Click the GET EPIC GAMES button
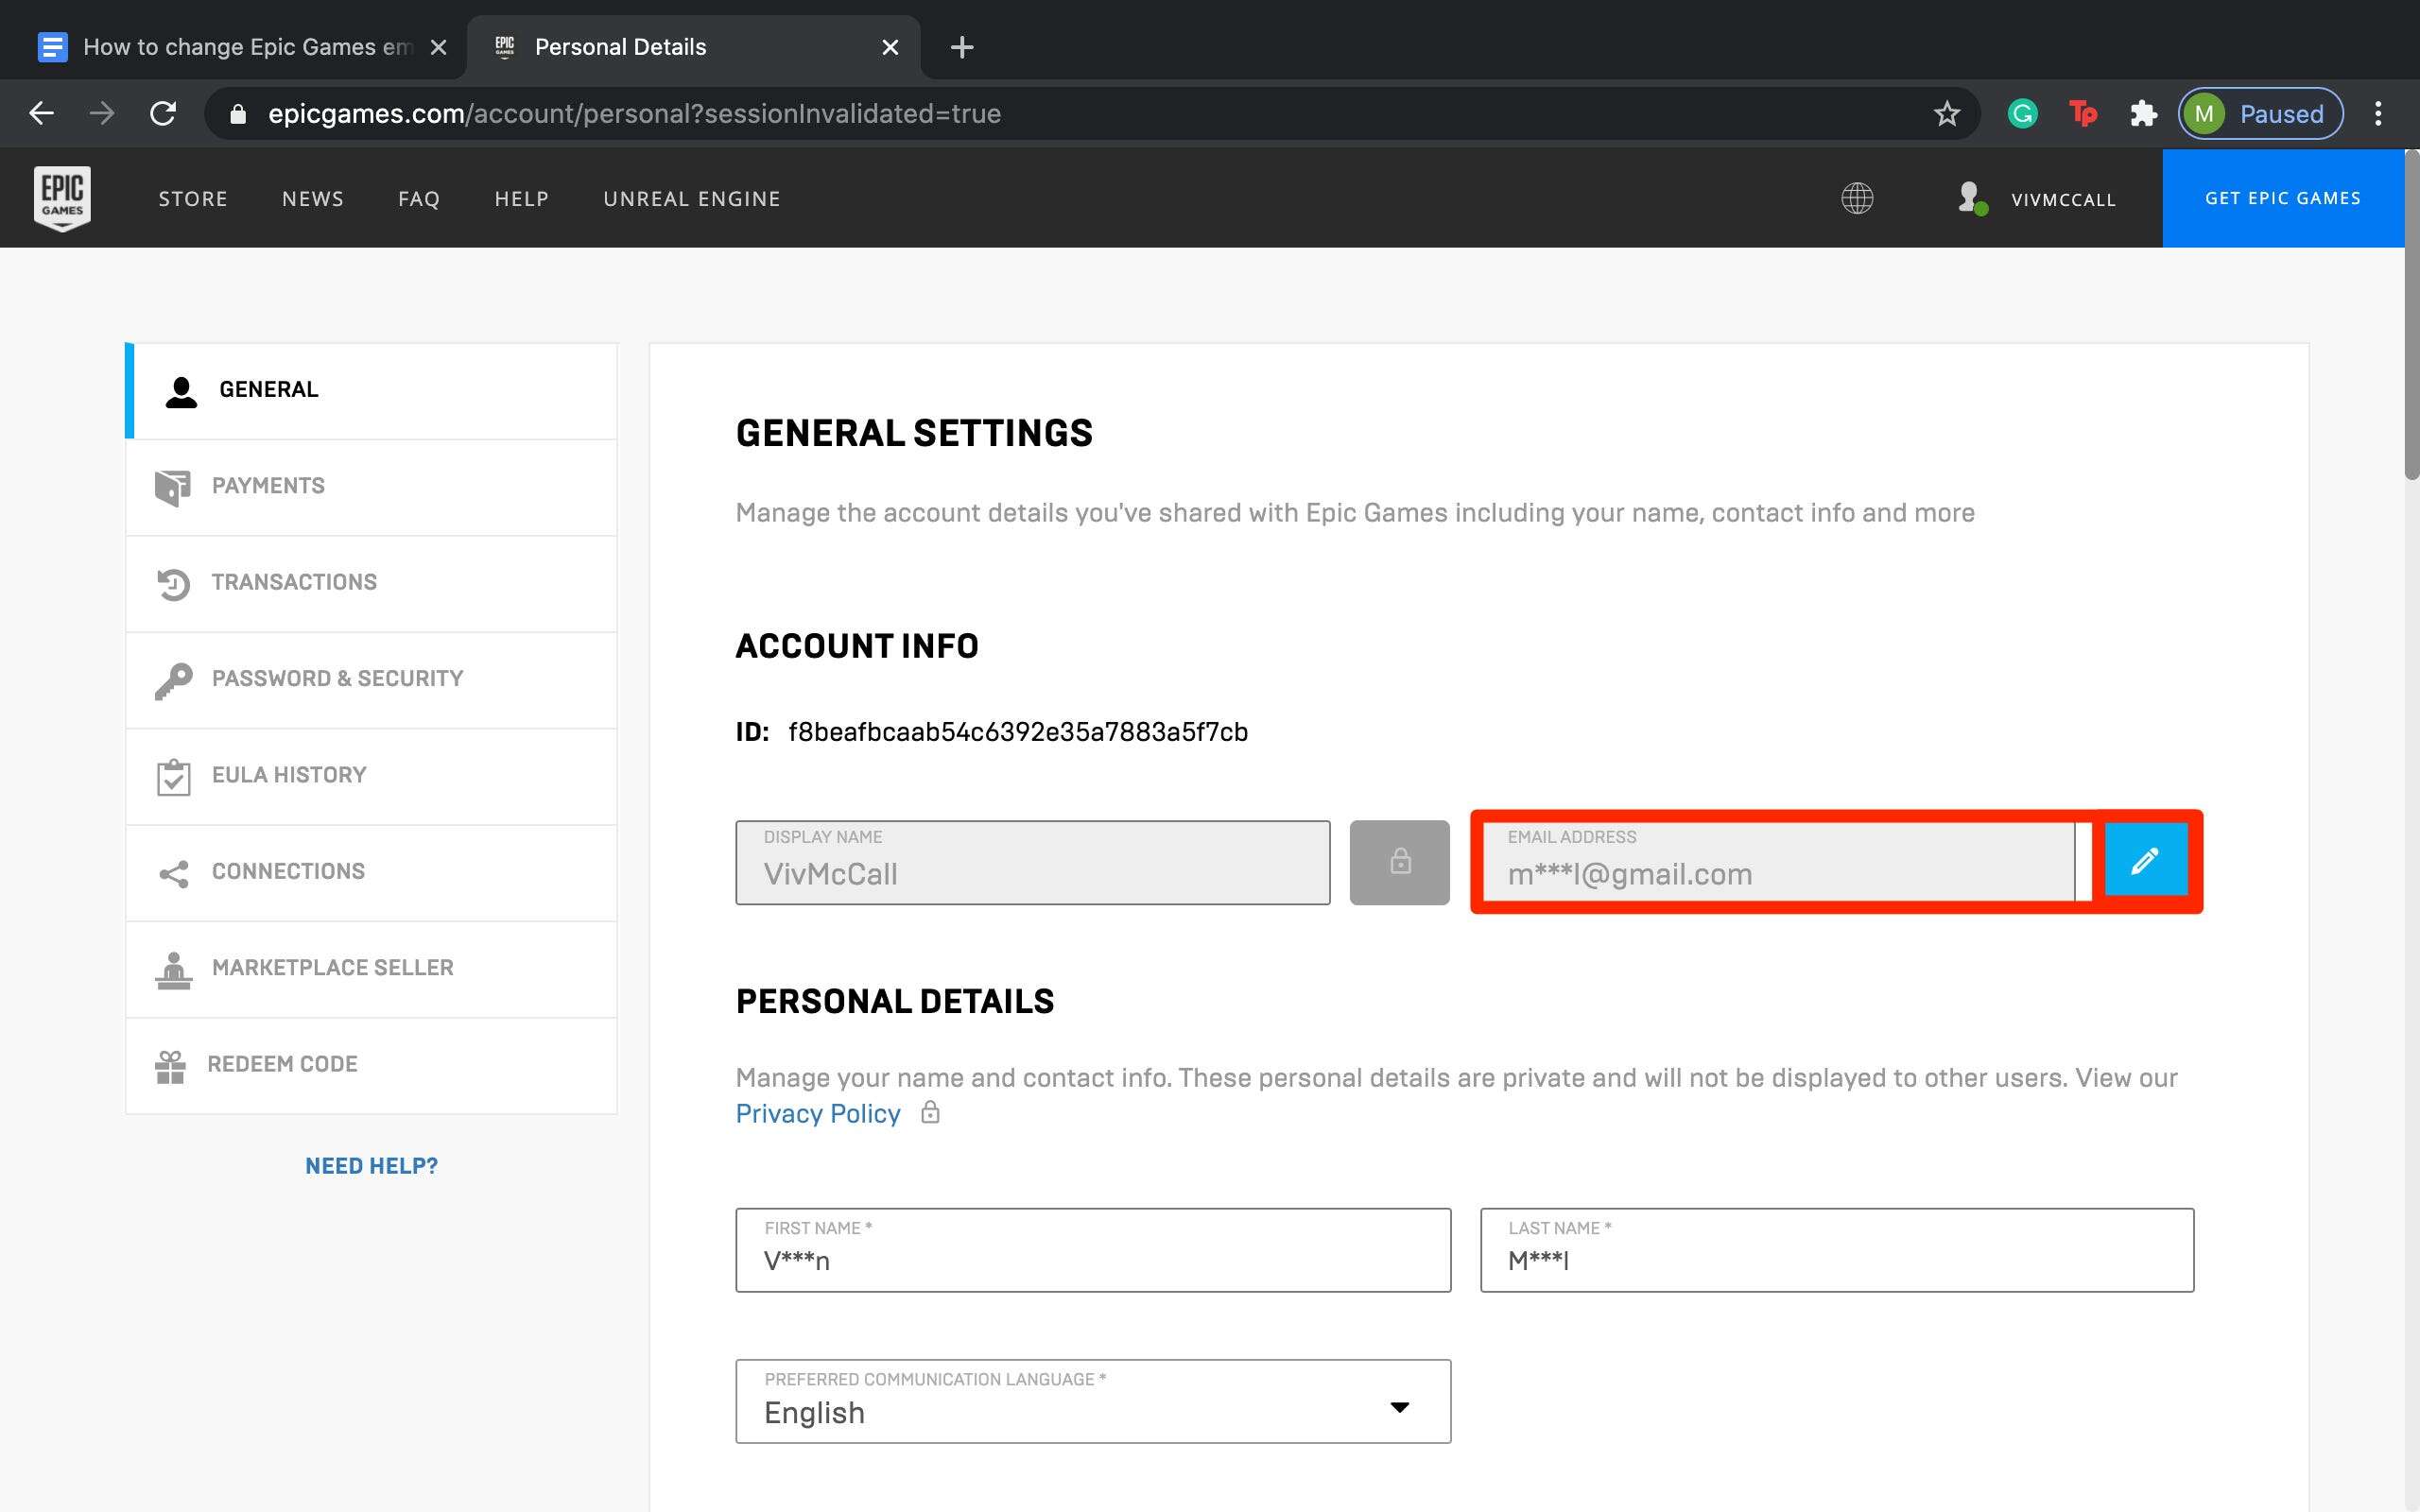 coord(2284,197)
